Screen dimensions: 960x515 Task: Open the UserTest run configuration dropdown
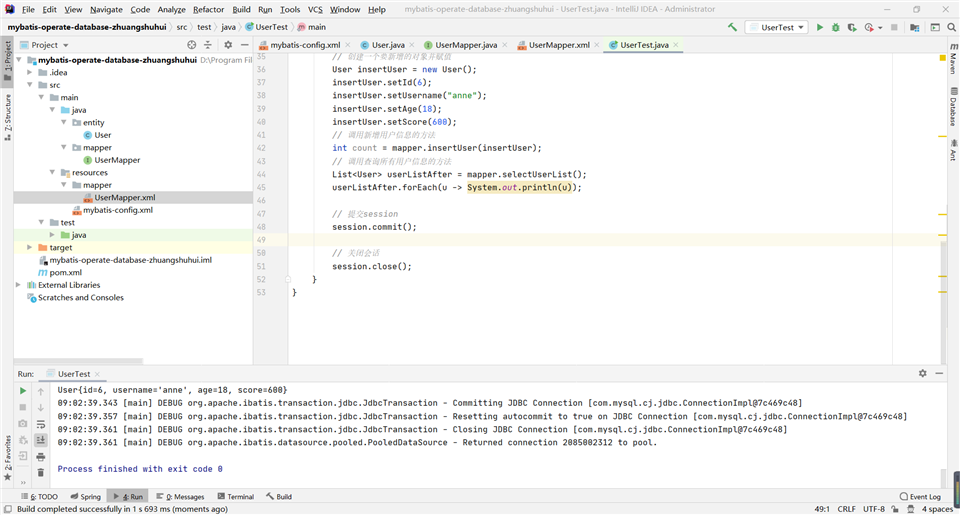[x=777, y=27]
